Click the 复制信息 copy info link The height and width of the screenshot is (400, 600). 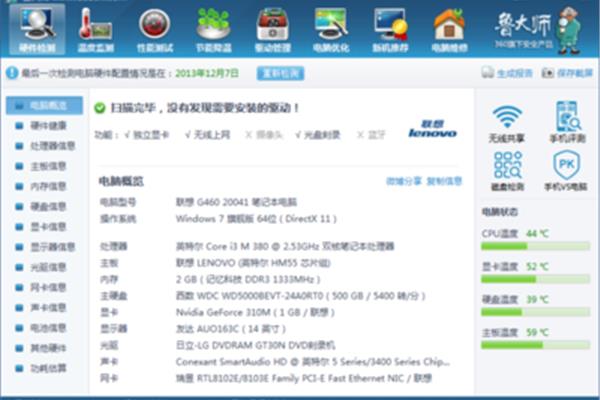click(444, 181)
